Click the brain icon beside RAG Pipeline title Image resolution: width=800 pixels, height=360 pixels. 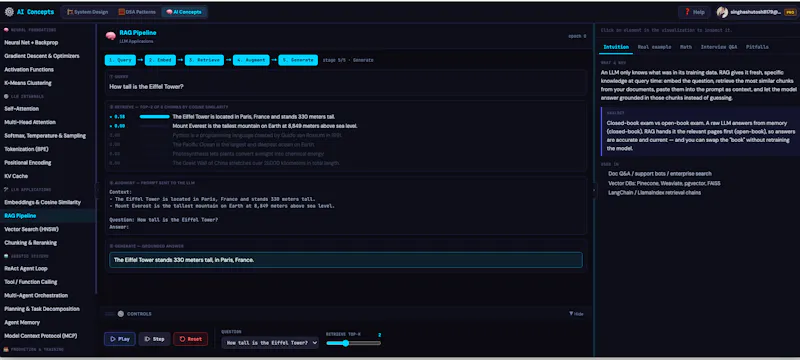tap(110, 36)
